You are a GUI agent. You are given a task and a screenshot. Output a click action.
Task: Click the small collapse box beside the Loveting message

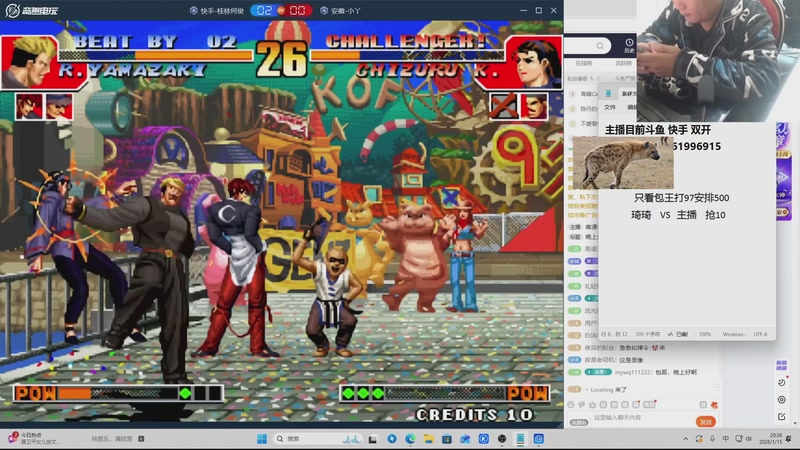[716, 388]
